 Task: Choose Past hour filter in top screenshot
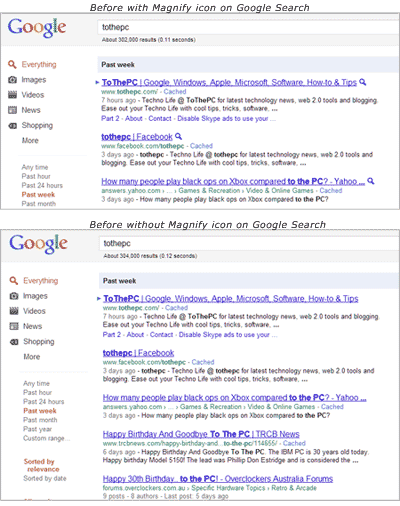[36, 176]
